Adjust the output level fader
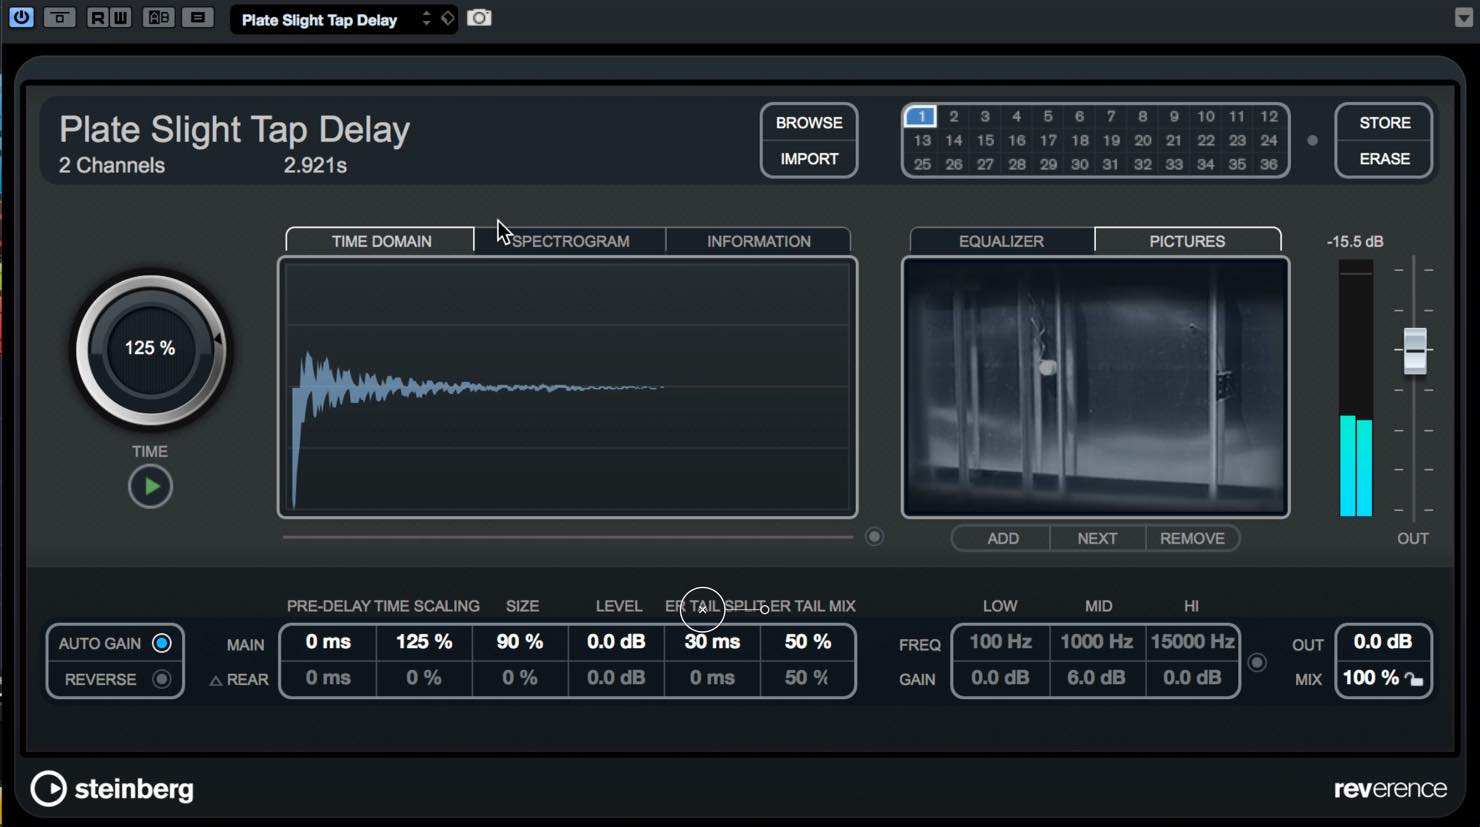This screenshot has width=1480, height=827. coord(1414,350)
